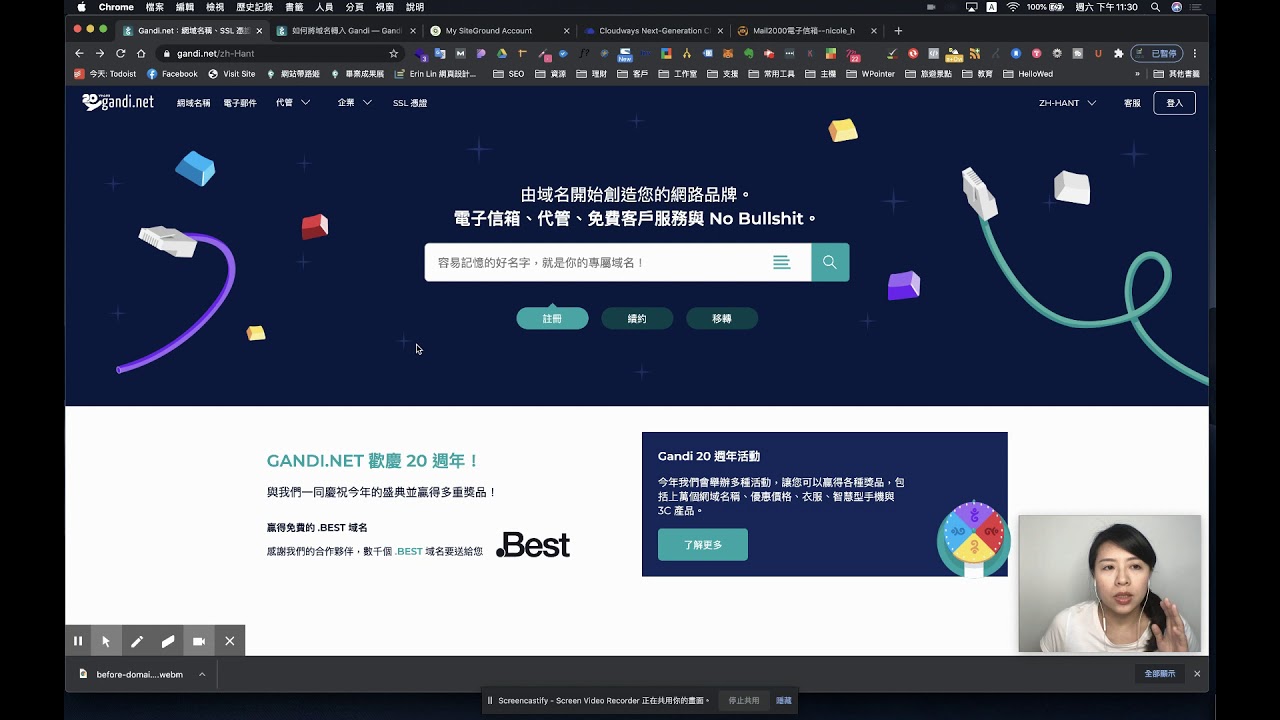Click the presenter webcam thumbnail

(x=1110, y=584)
